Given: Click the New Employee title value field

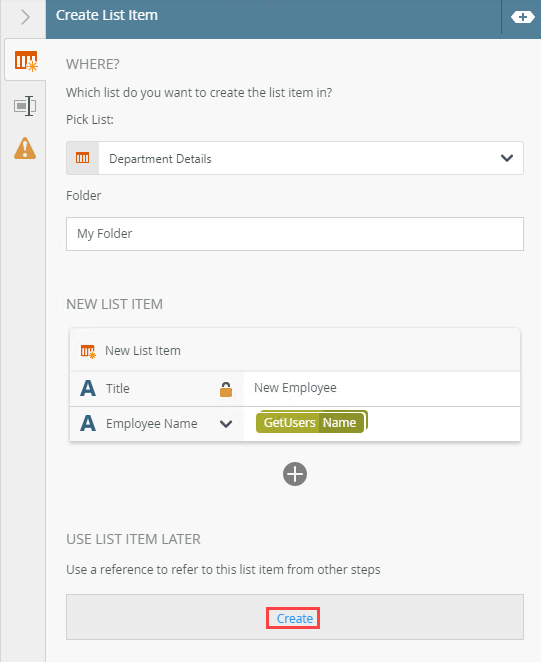Looking at the screenshot, I should point(382,388).
